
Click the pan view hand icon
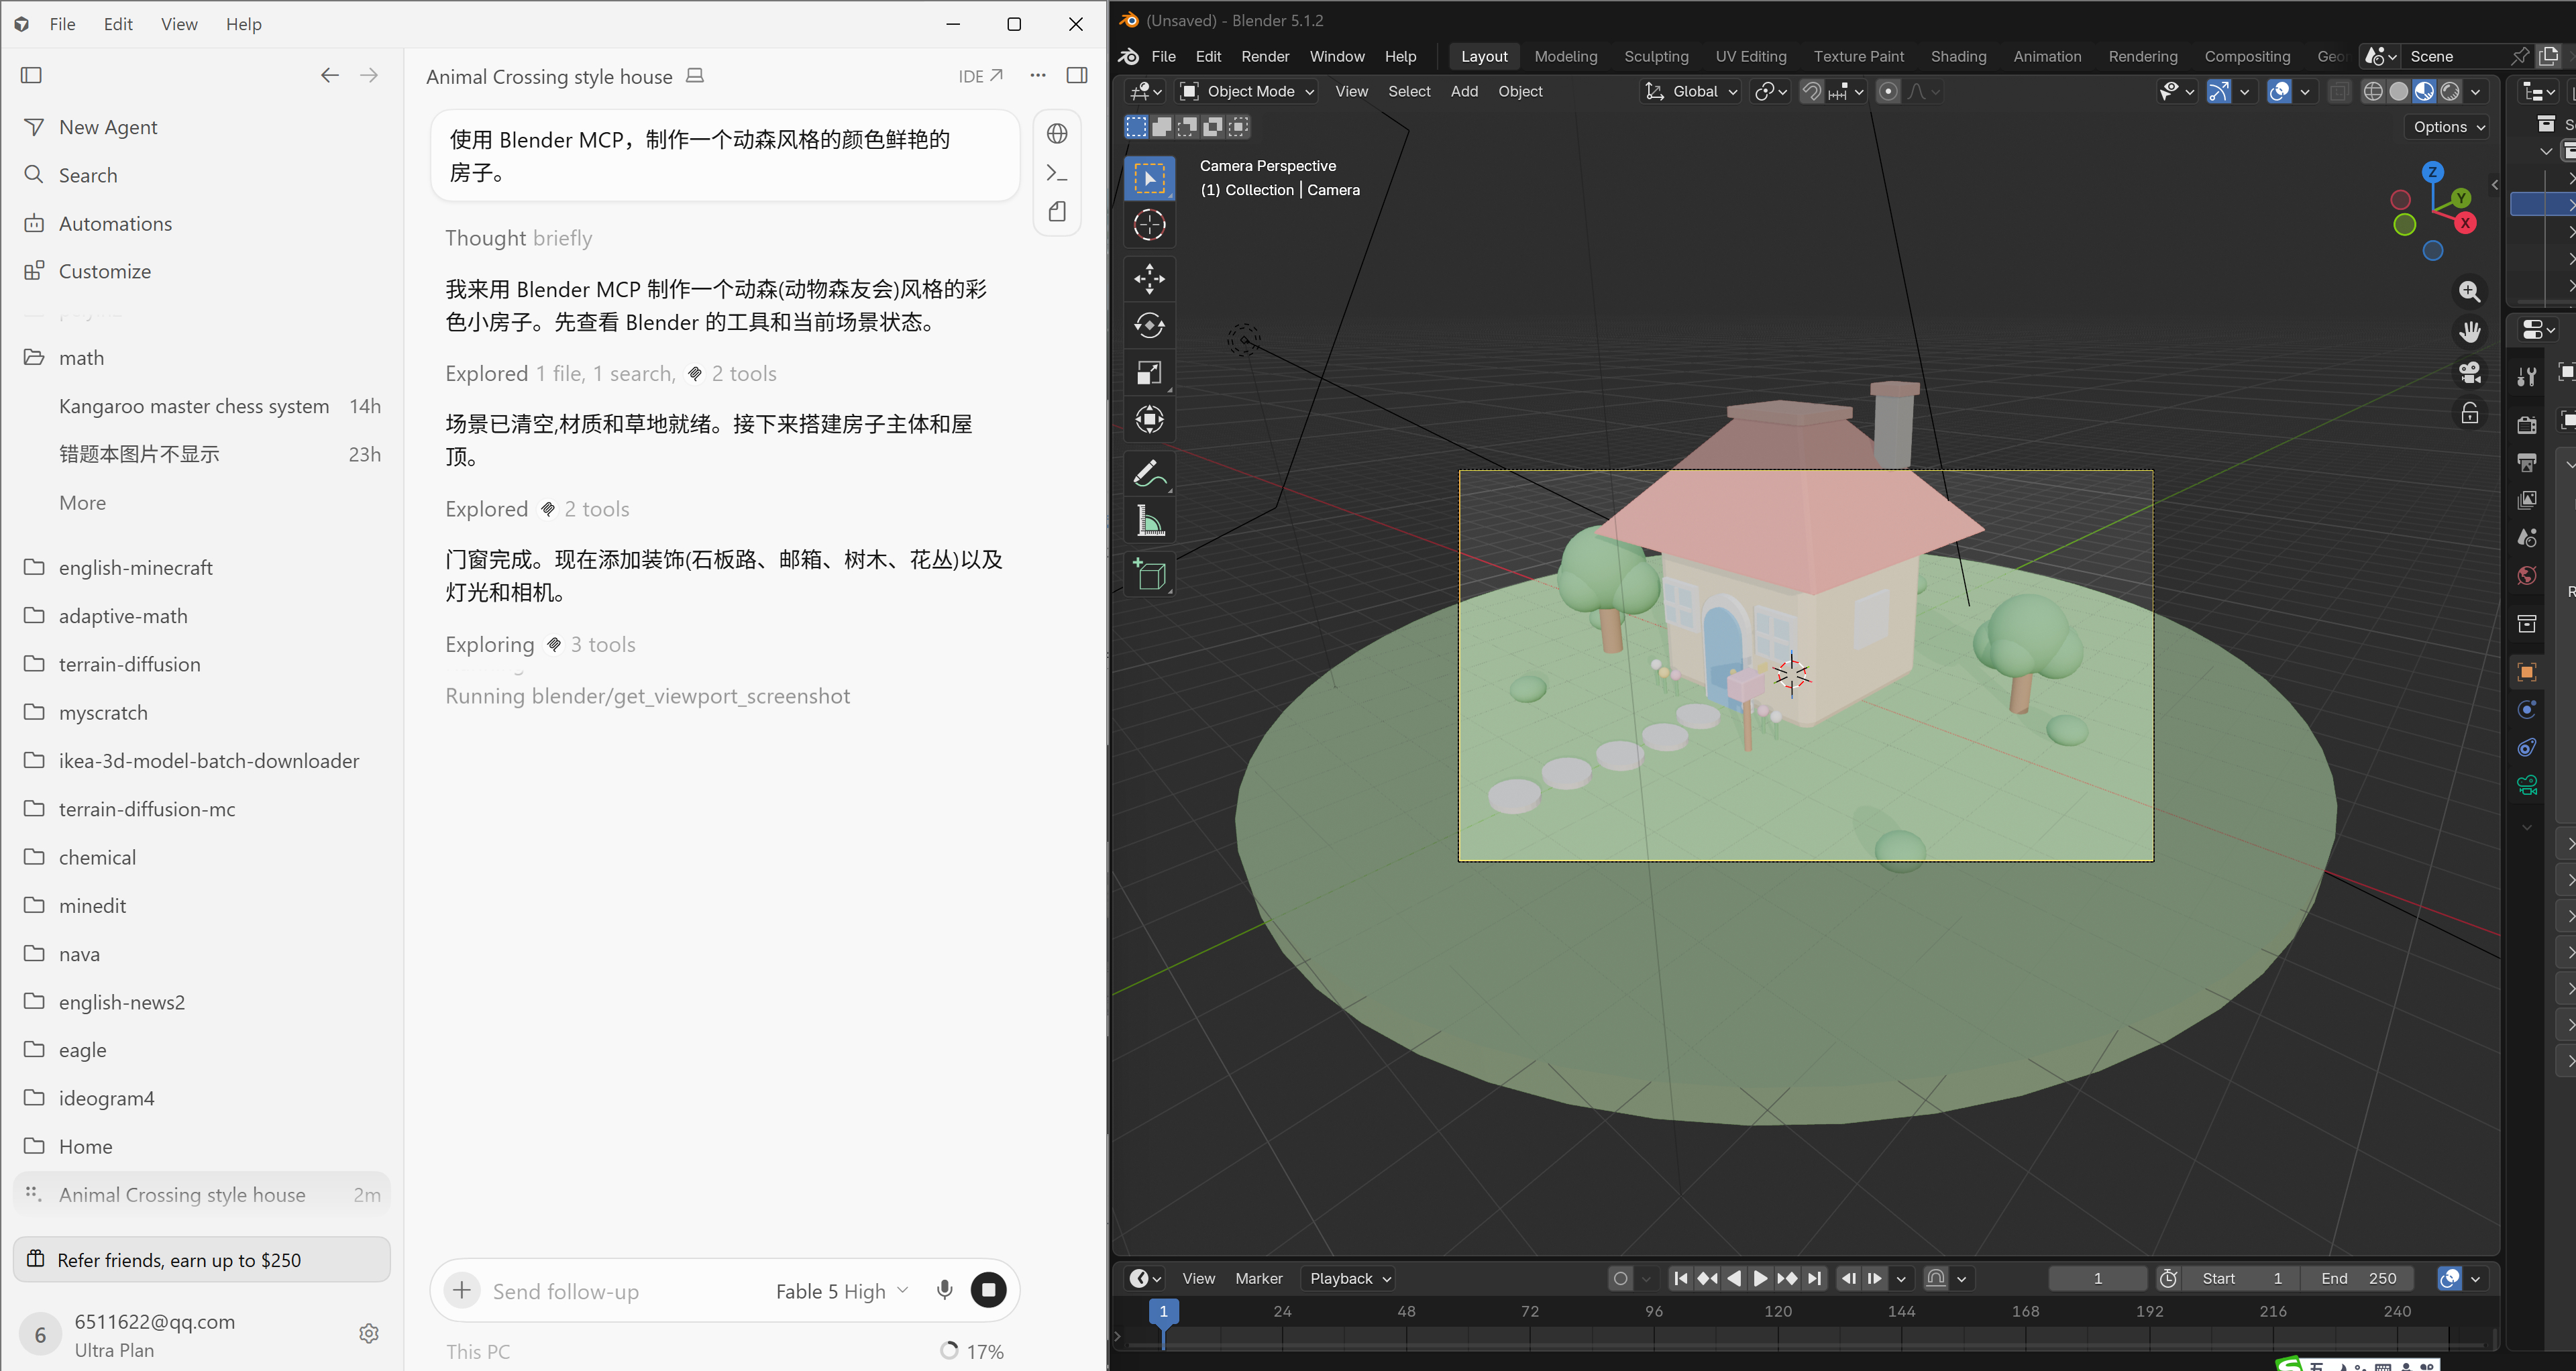2469,332
